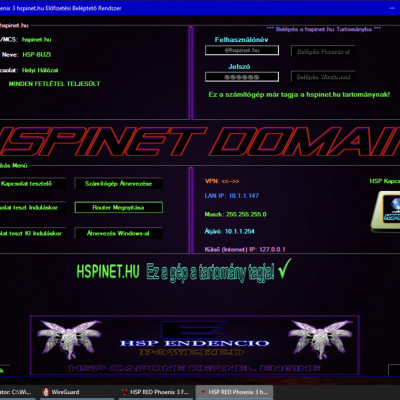Click the HSP Endencio banner image

point(195,345)
